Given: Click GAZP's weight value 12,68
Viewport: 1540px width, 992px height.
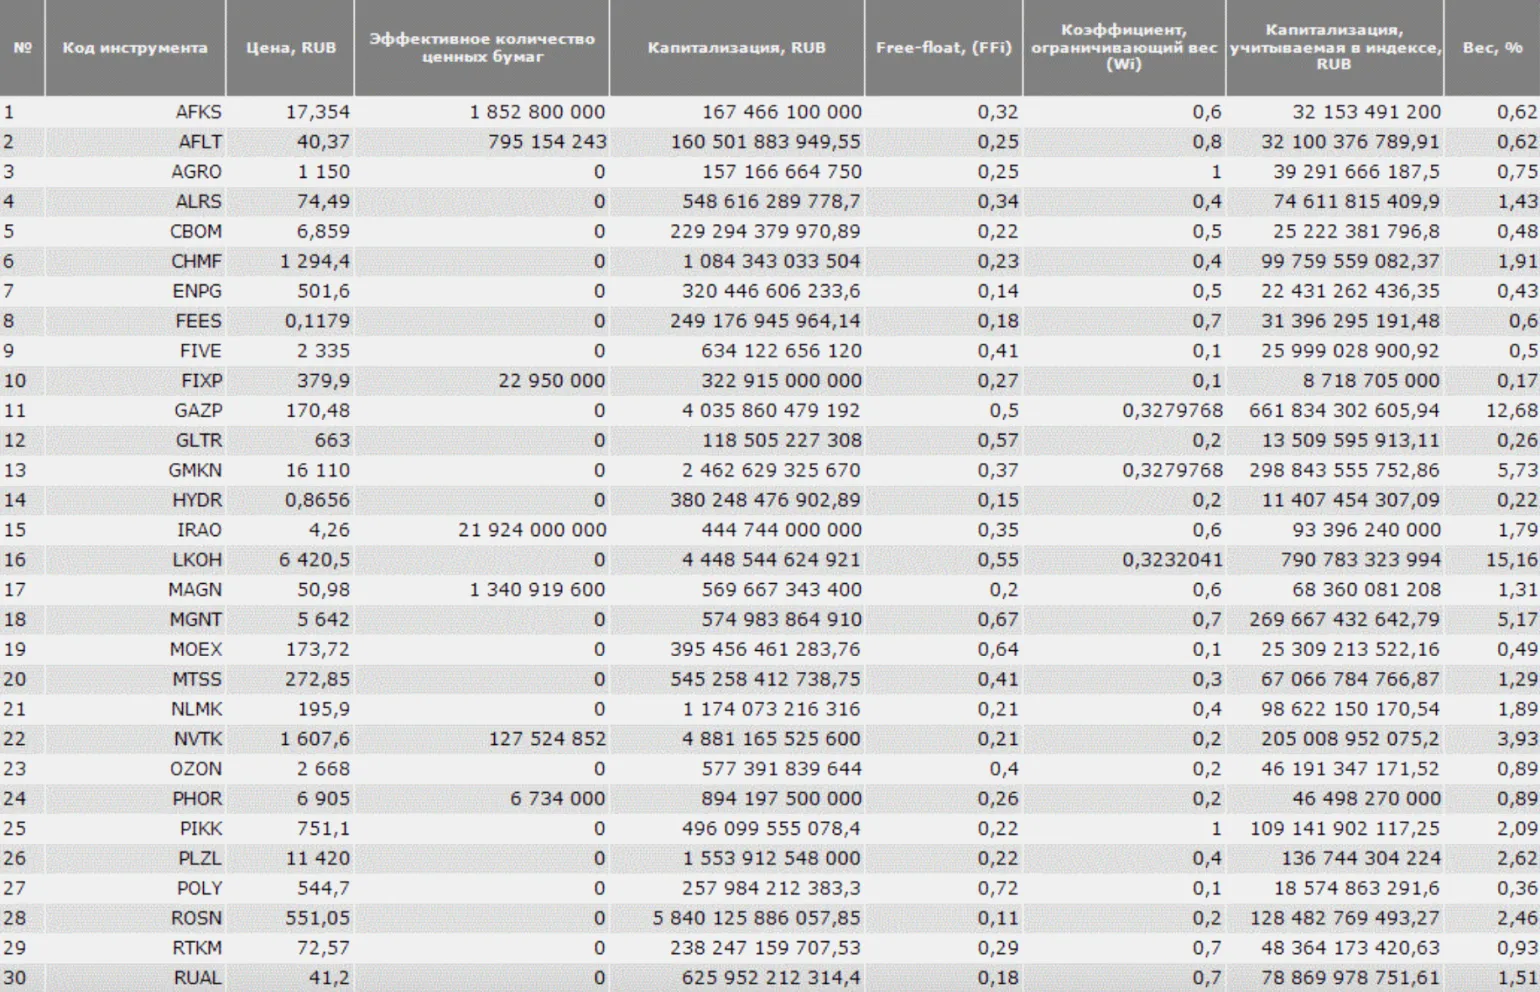Looking at the screenshot, I should pyautogui.click(x=1516, y=410).
